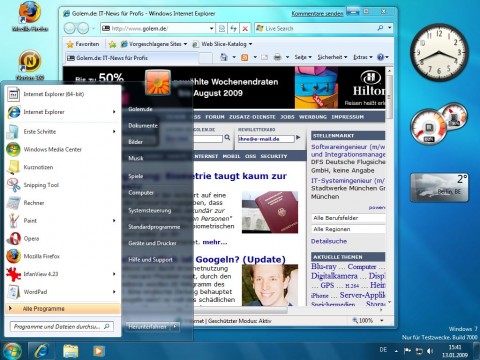
Task: Click the Action Center flag tray icon
Action: pyautogui.click(x=407, y=351)
